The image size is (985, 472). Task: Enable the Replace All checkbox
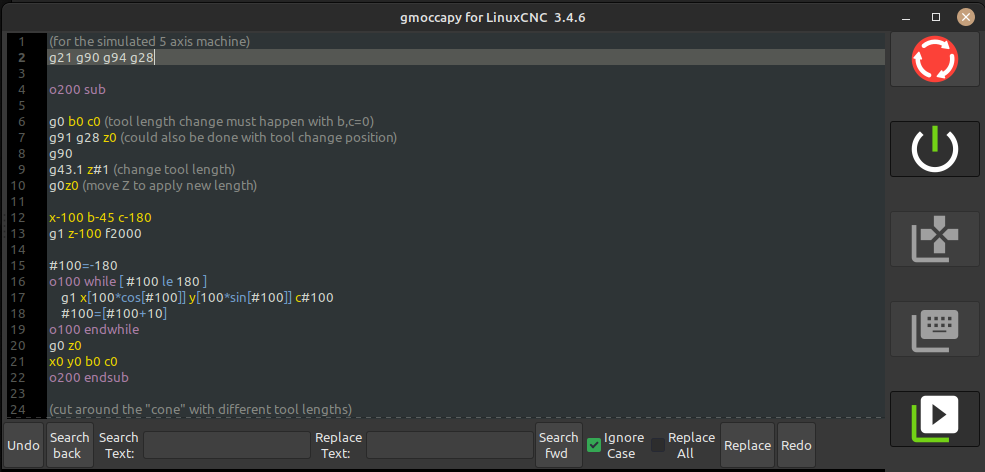point(658,445)
